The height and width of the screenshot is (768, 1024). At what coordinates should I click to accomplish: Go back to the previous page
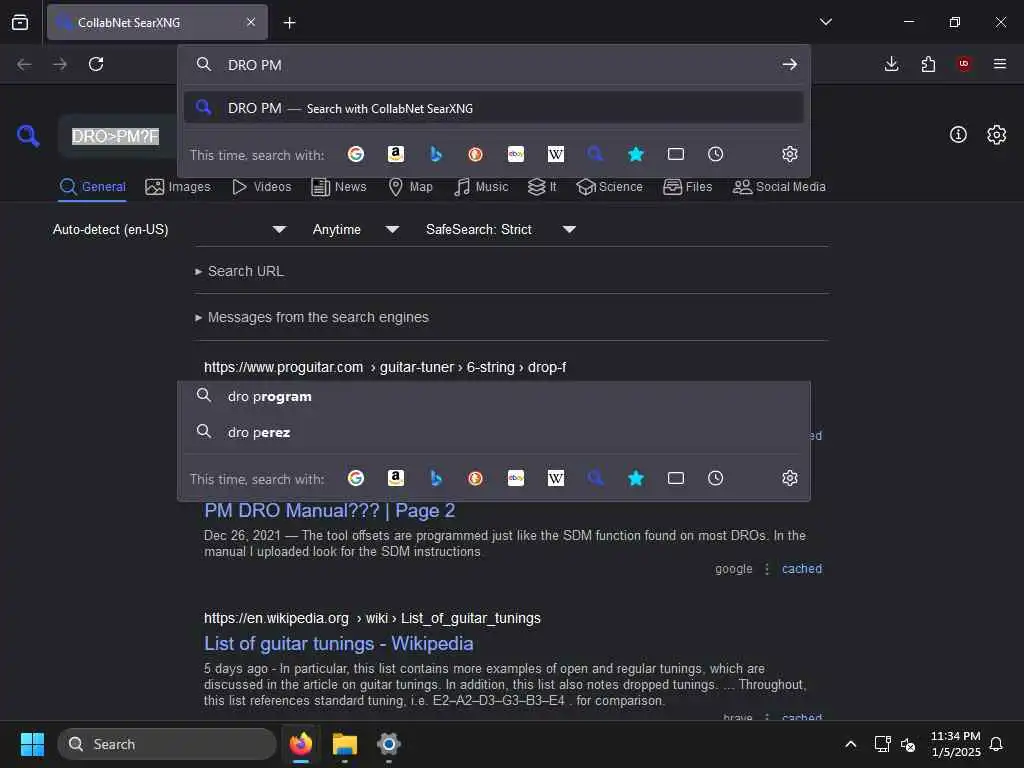point(24,64)
